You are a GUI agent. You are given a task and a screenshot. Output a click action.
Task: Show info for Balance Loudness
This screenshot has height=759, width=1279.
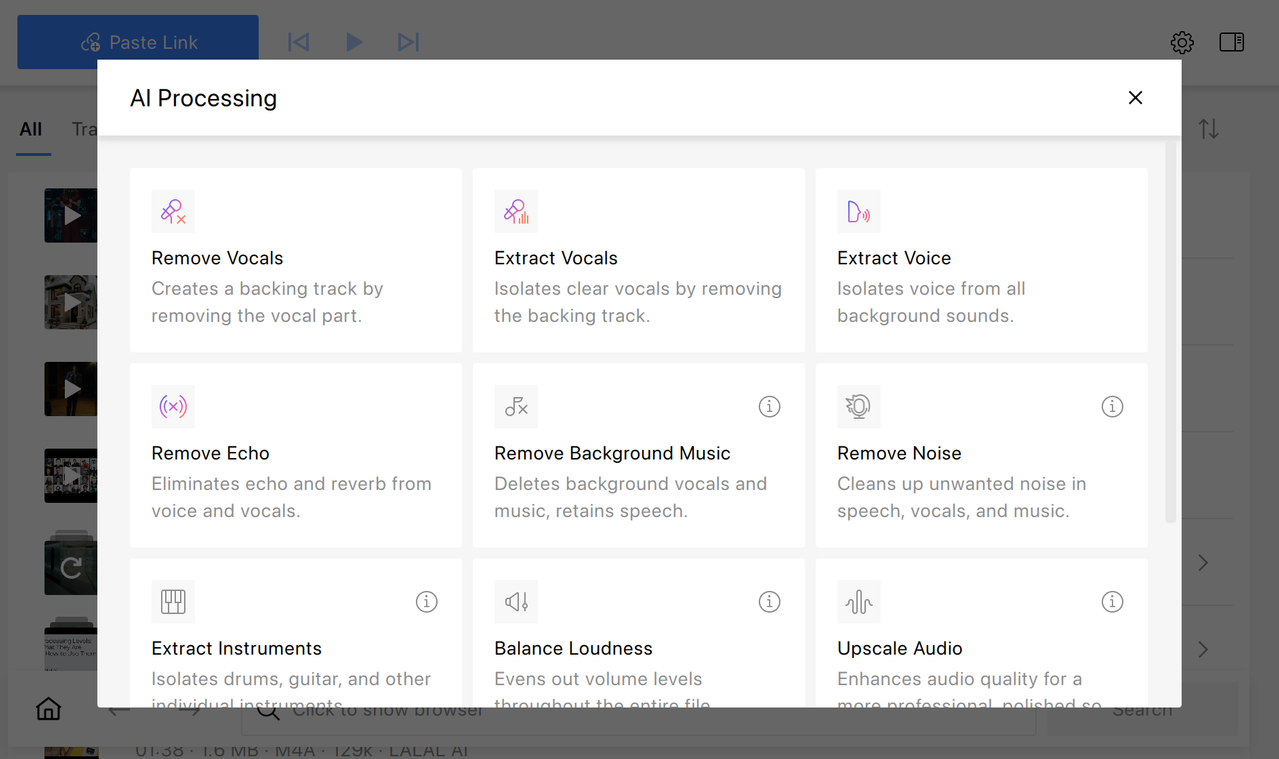(769, 602)
